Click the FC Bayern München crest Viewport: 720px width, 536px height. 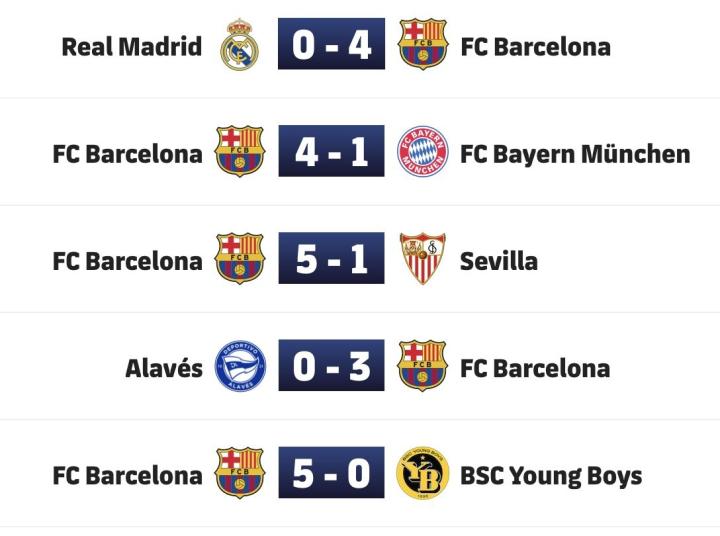(422, 153)
